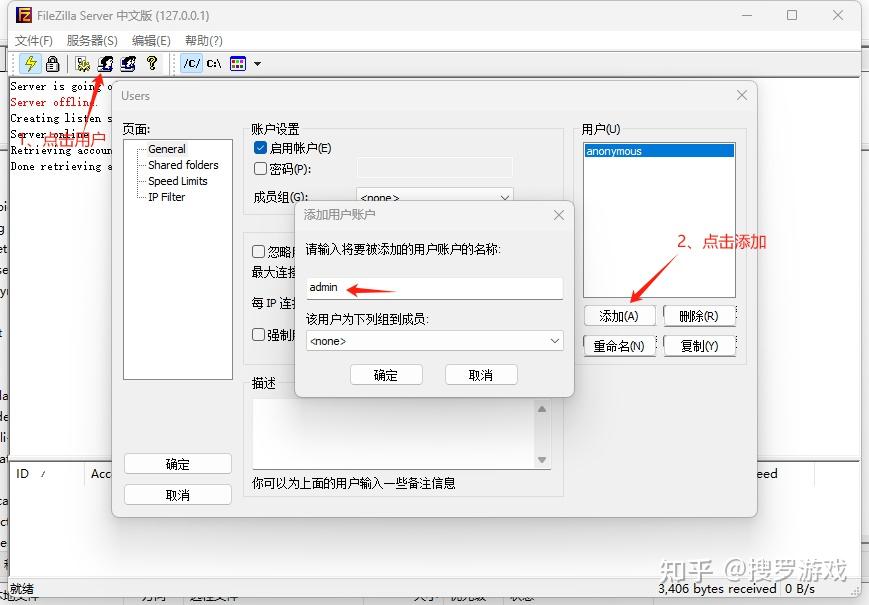The width and height of the screenshot is (869, 605).
Task: Click the 就绪 status text
Action: pyautogui.click(x=22, y=588)
